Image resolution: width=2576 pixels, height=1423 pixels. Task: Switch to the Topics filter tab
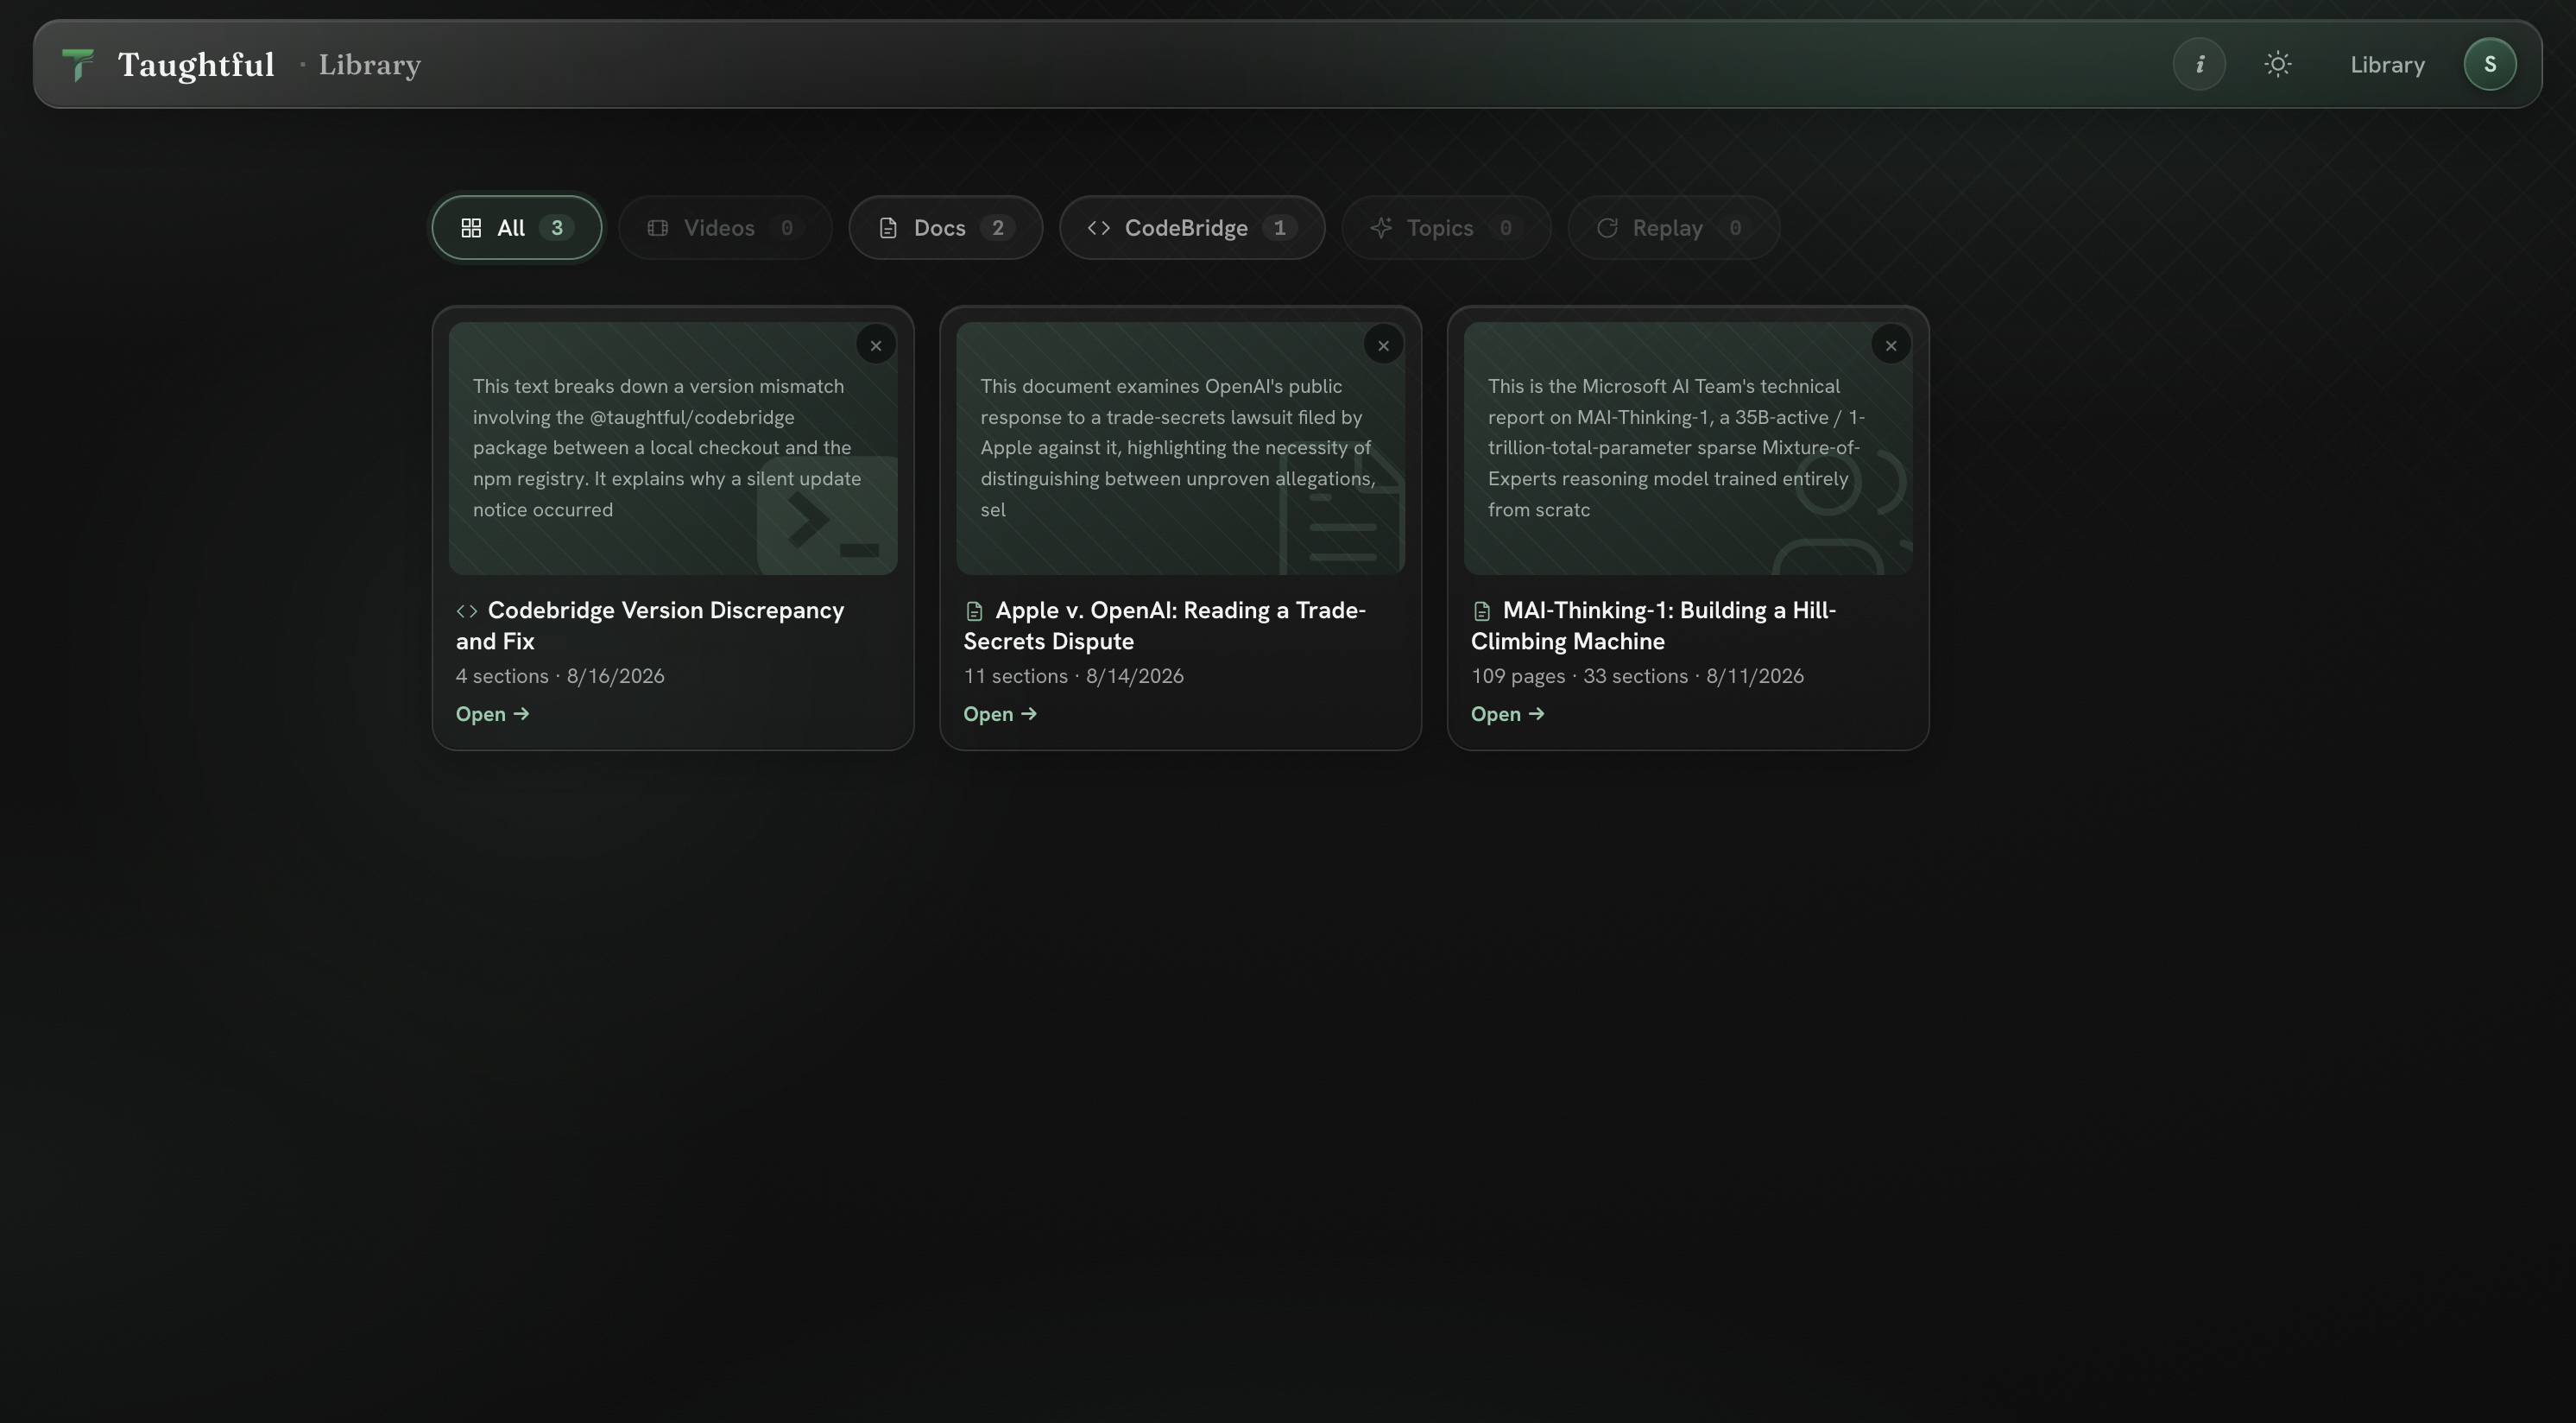point(1446,228)
